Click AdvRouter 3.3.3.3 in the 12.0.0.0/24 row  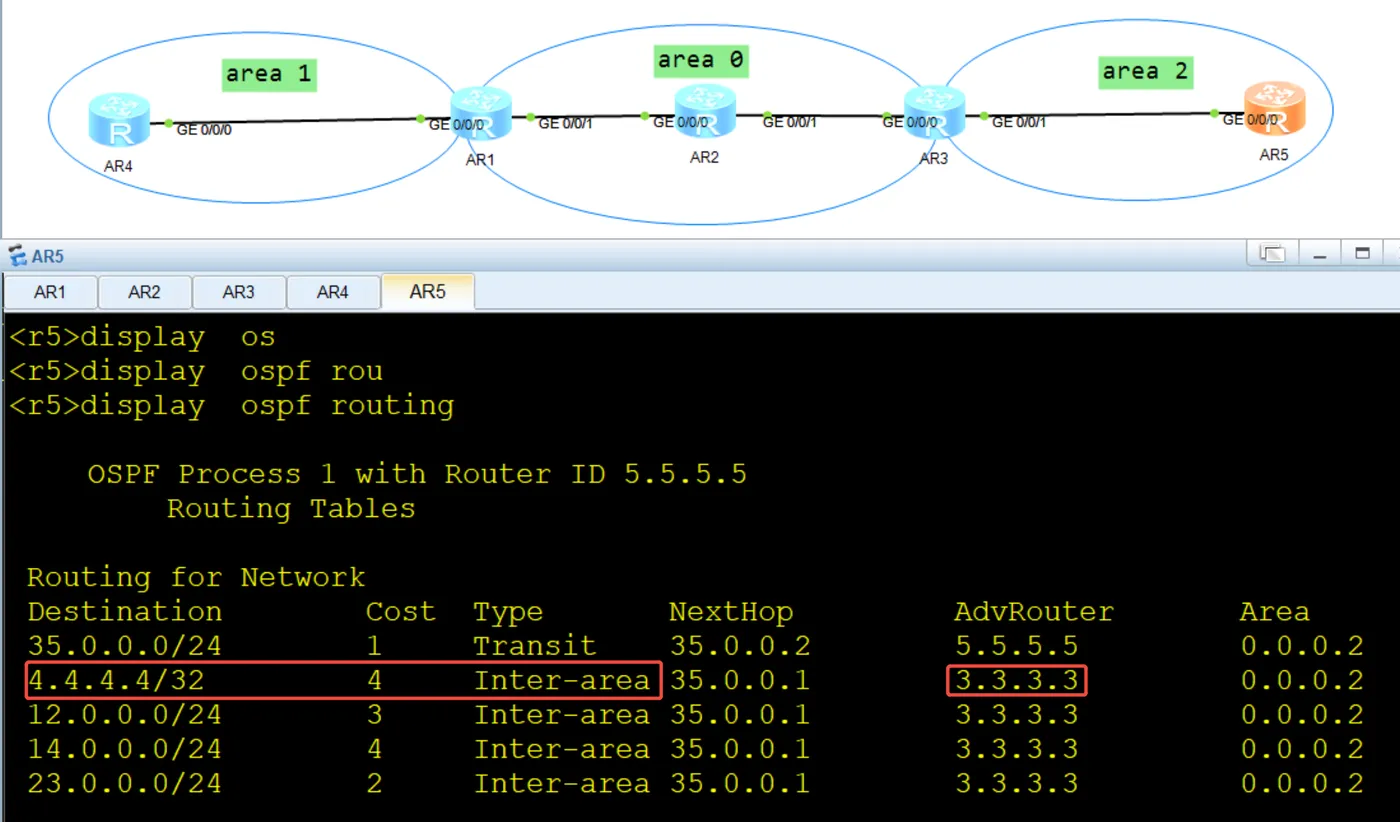(x=1016, y=715)
